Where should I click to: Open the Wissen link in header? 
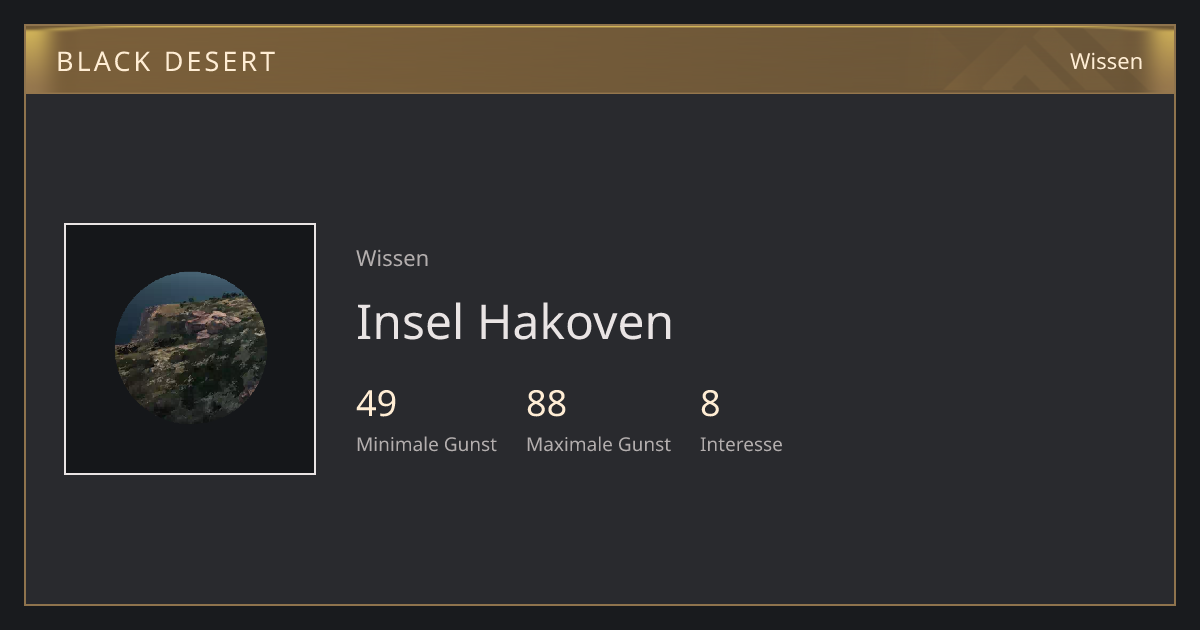click(1106, 61)
